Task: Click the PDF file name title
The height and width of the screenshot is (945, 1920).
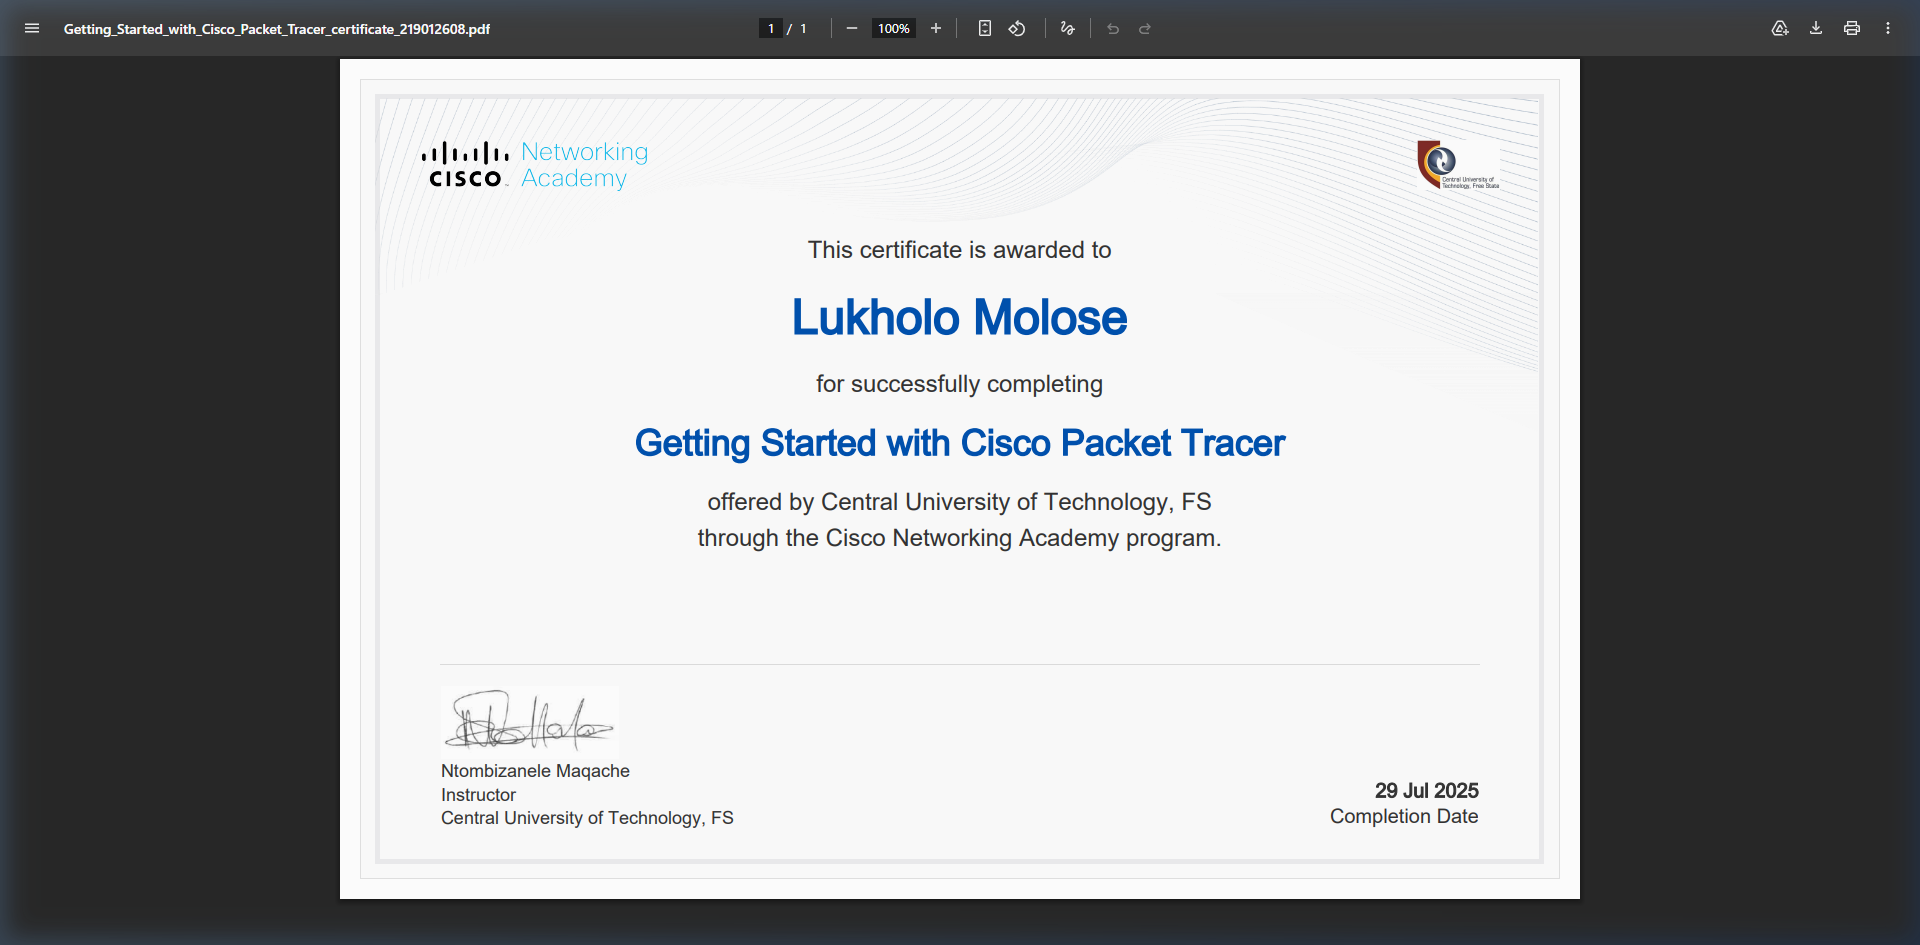Action: click(x=277, y=29)
